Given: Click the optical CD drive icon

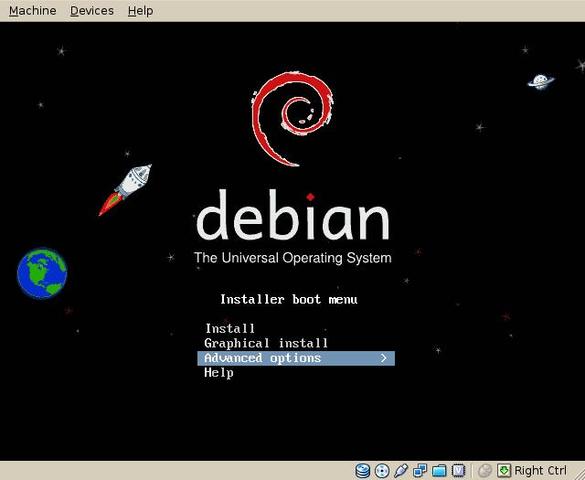Looking at the screenshot, I should 382,471.
